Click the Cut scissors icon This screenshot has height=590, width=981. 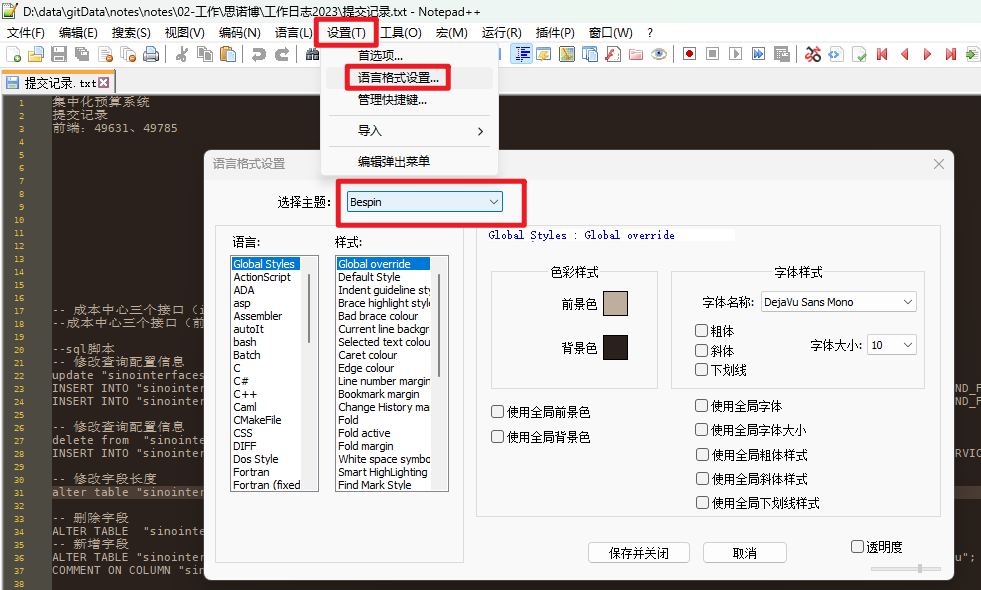click(182, 54)
